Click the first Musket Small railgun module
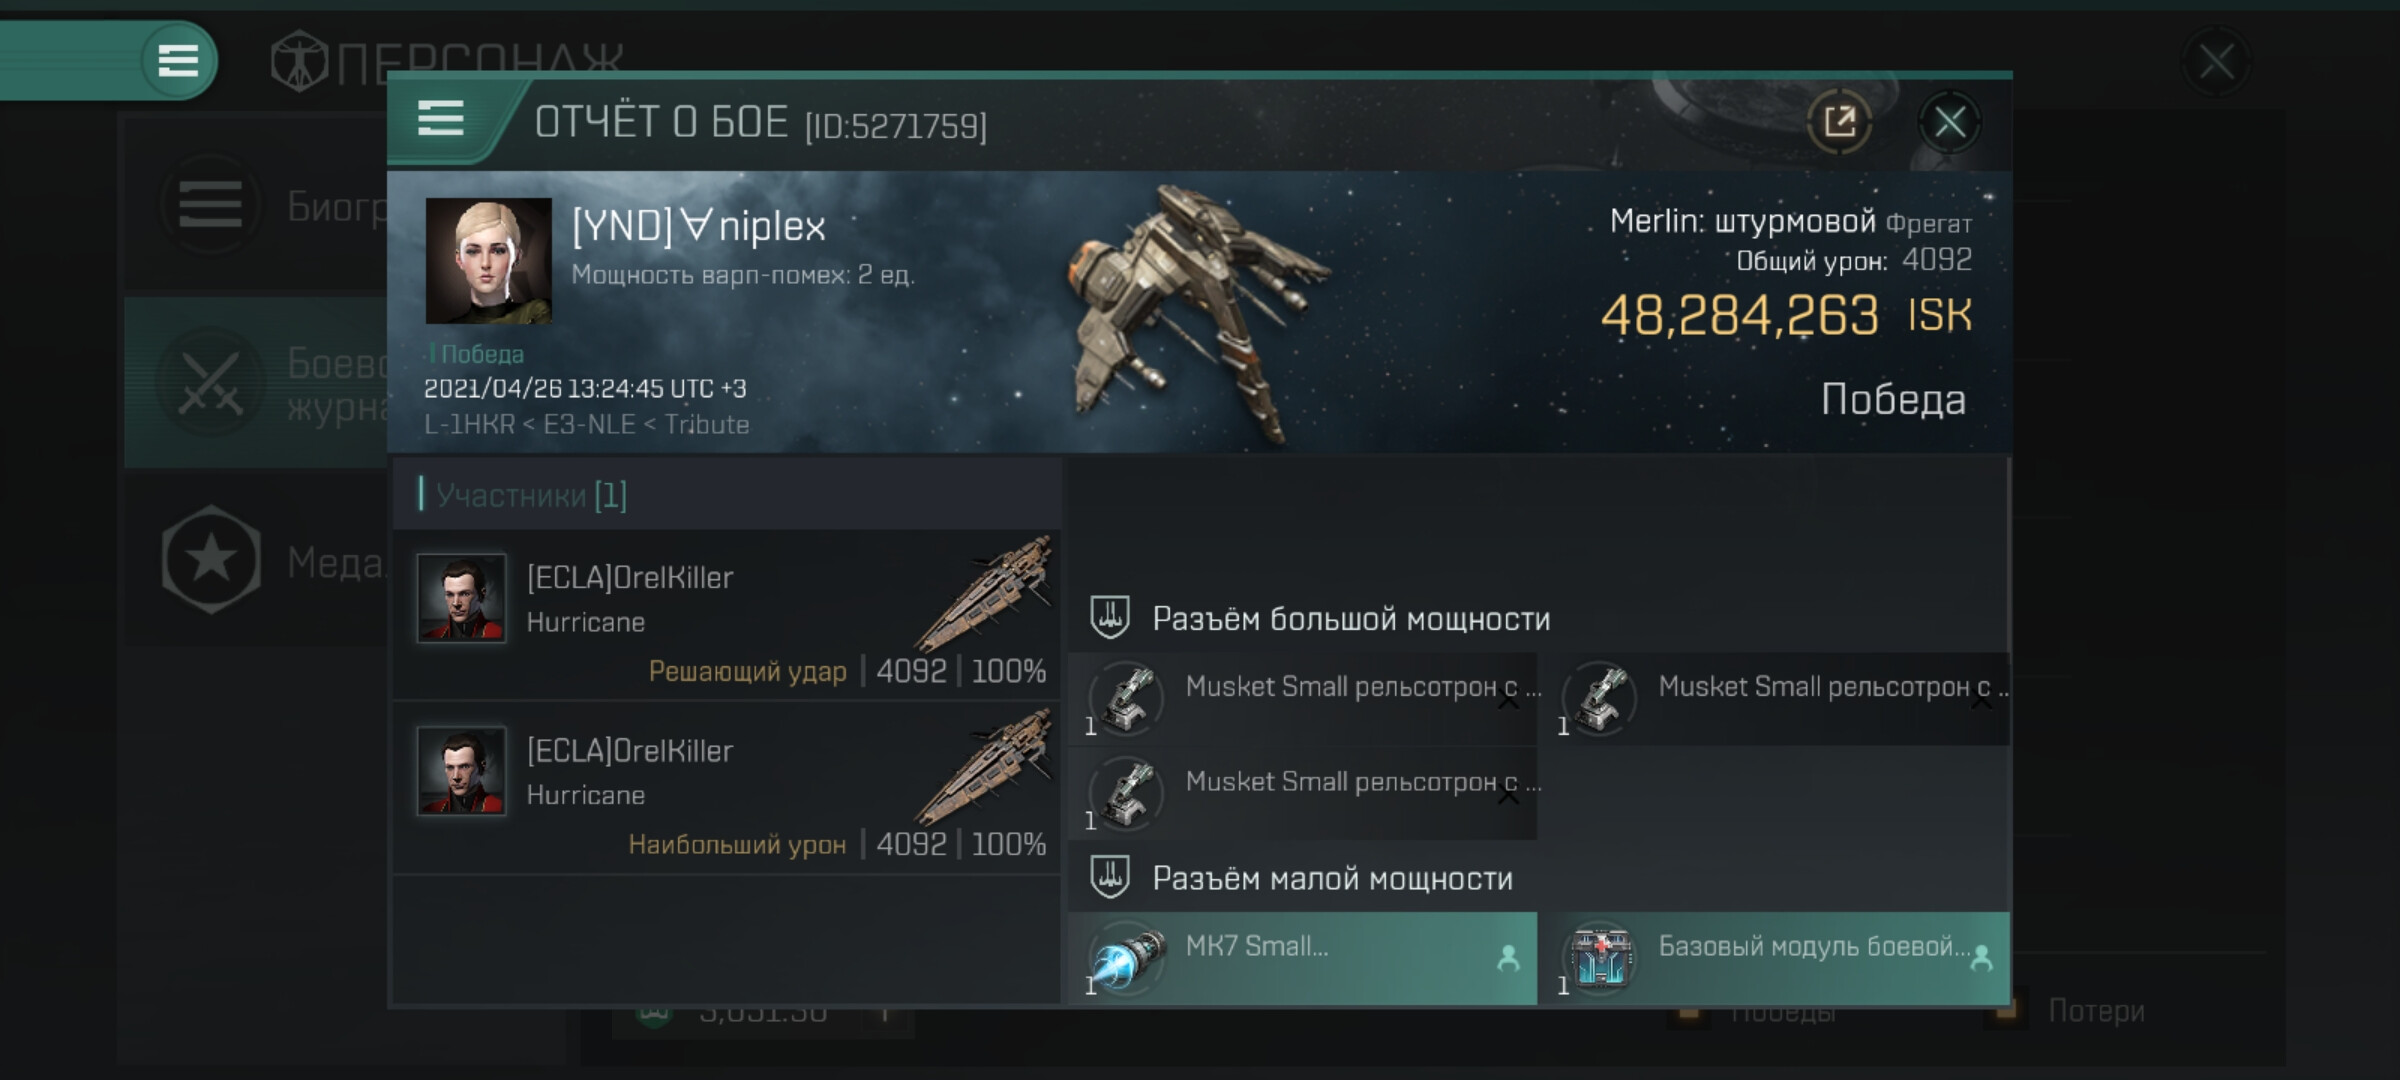 (1302, 699)
